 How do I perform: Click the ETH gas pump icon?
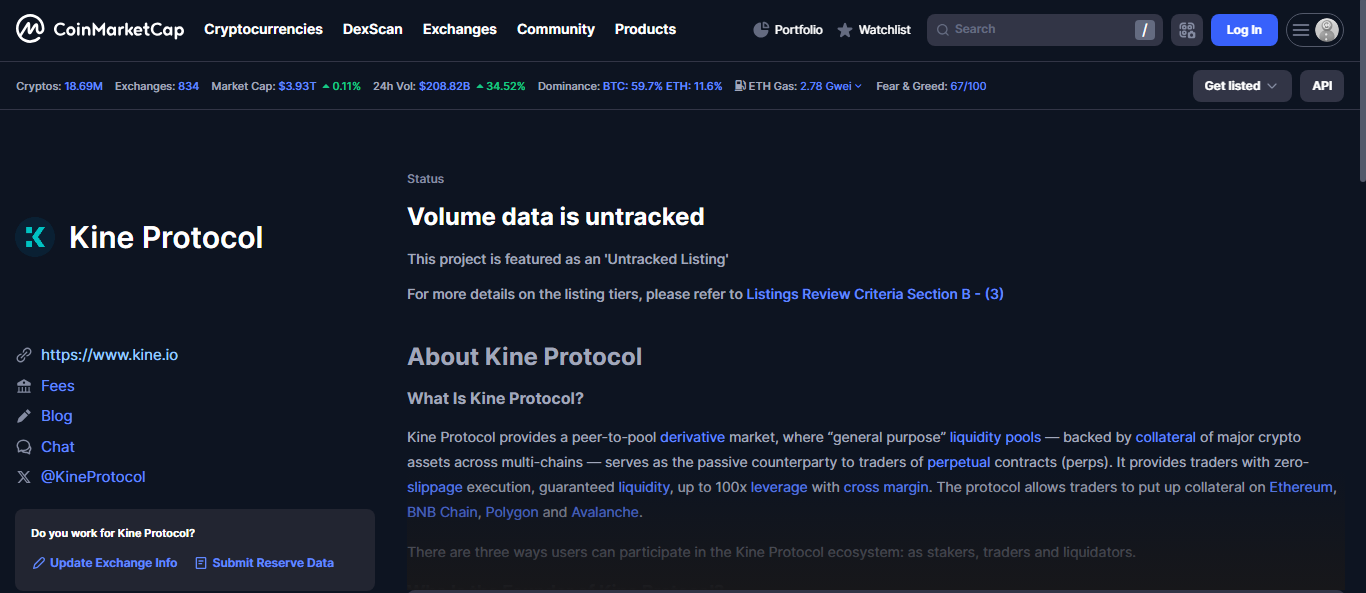pos(740,86)
